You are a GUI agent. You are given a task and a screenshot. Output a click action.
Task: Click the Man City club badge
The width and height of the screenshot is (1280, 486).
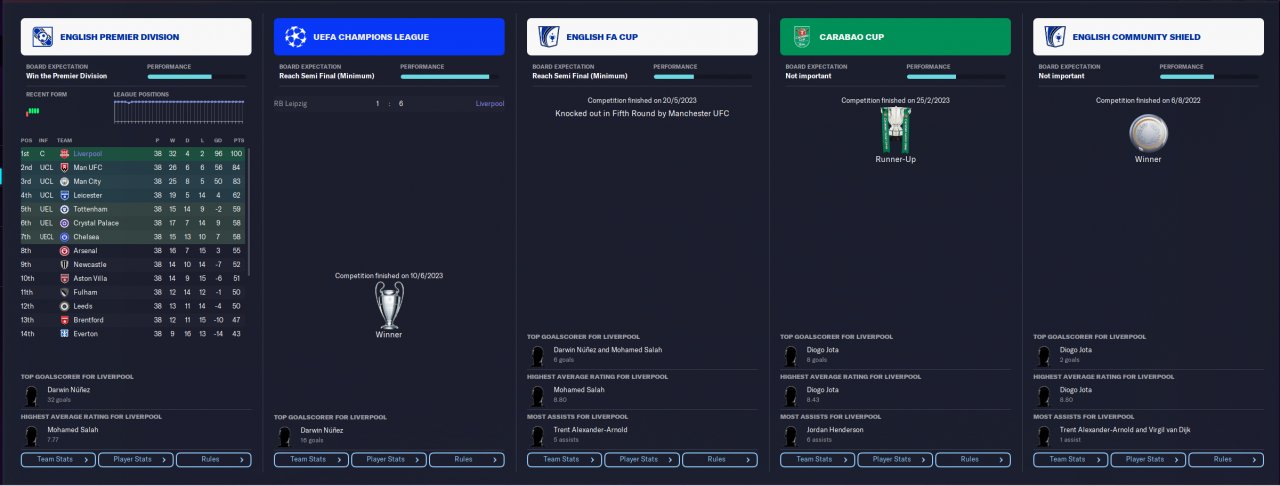click(x=64, y=182)
